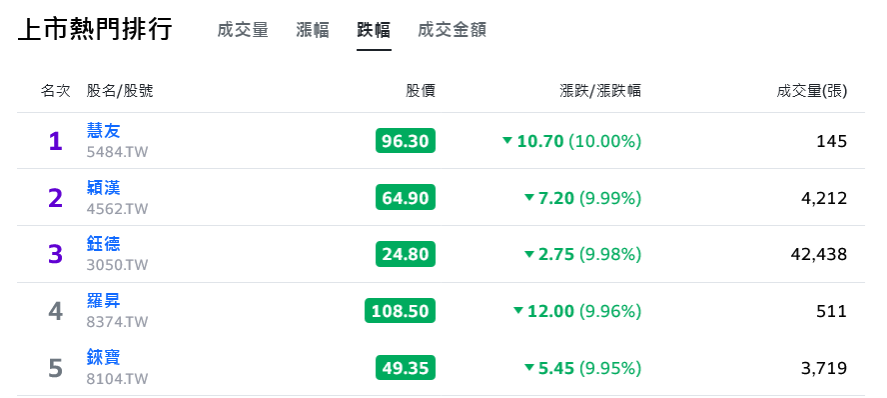Open the 漲幅 ranking tab
The image size is (887, 398).
pyautogui.click(x=312, y=30)
